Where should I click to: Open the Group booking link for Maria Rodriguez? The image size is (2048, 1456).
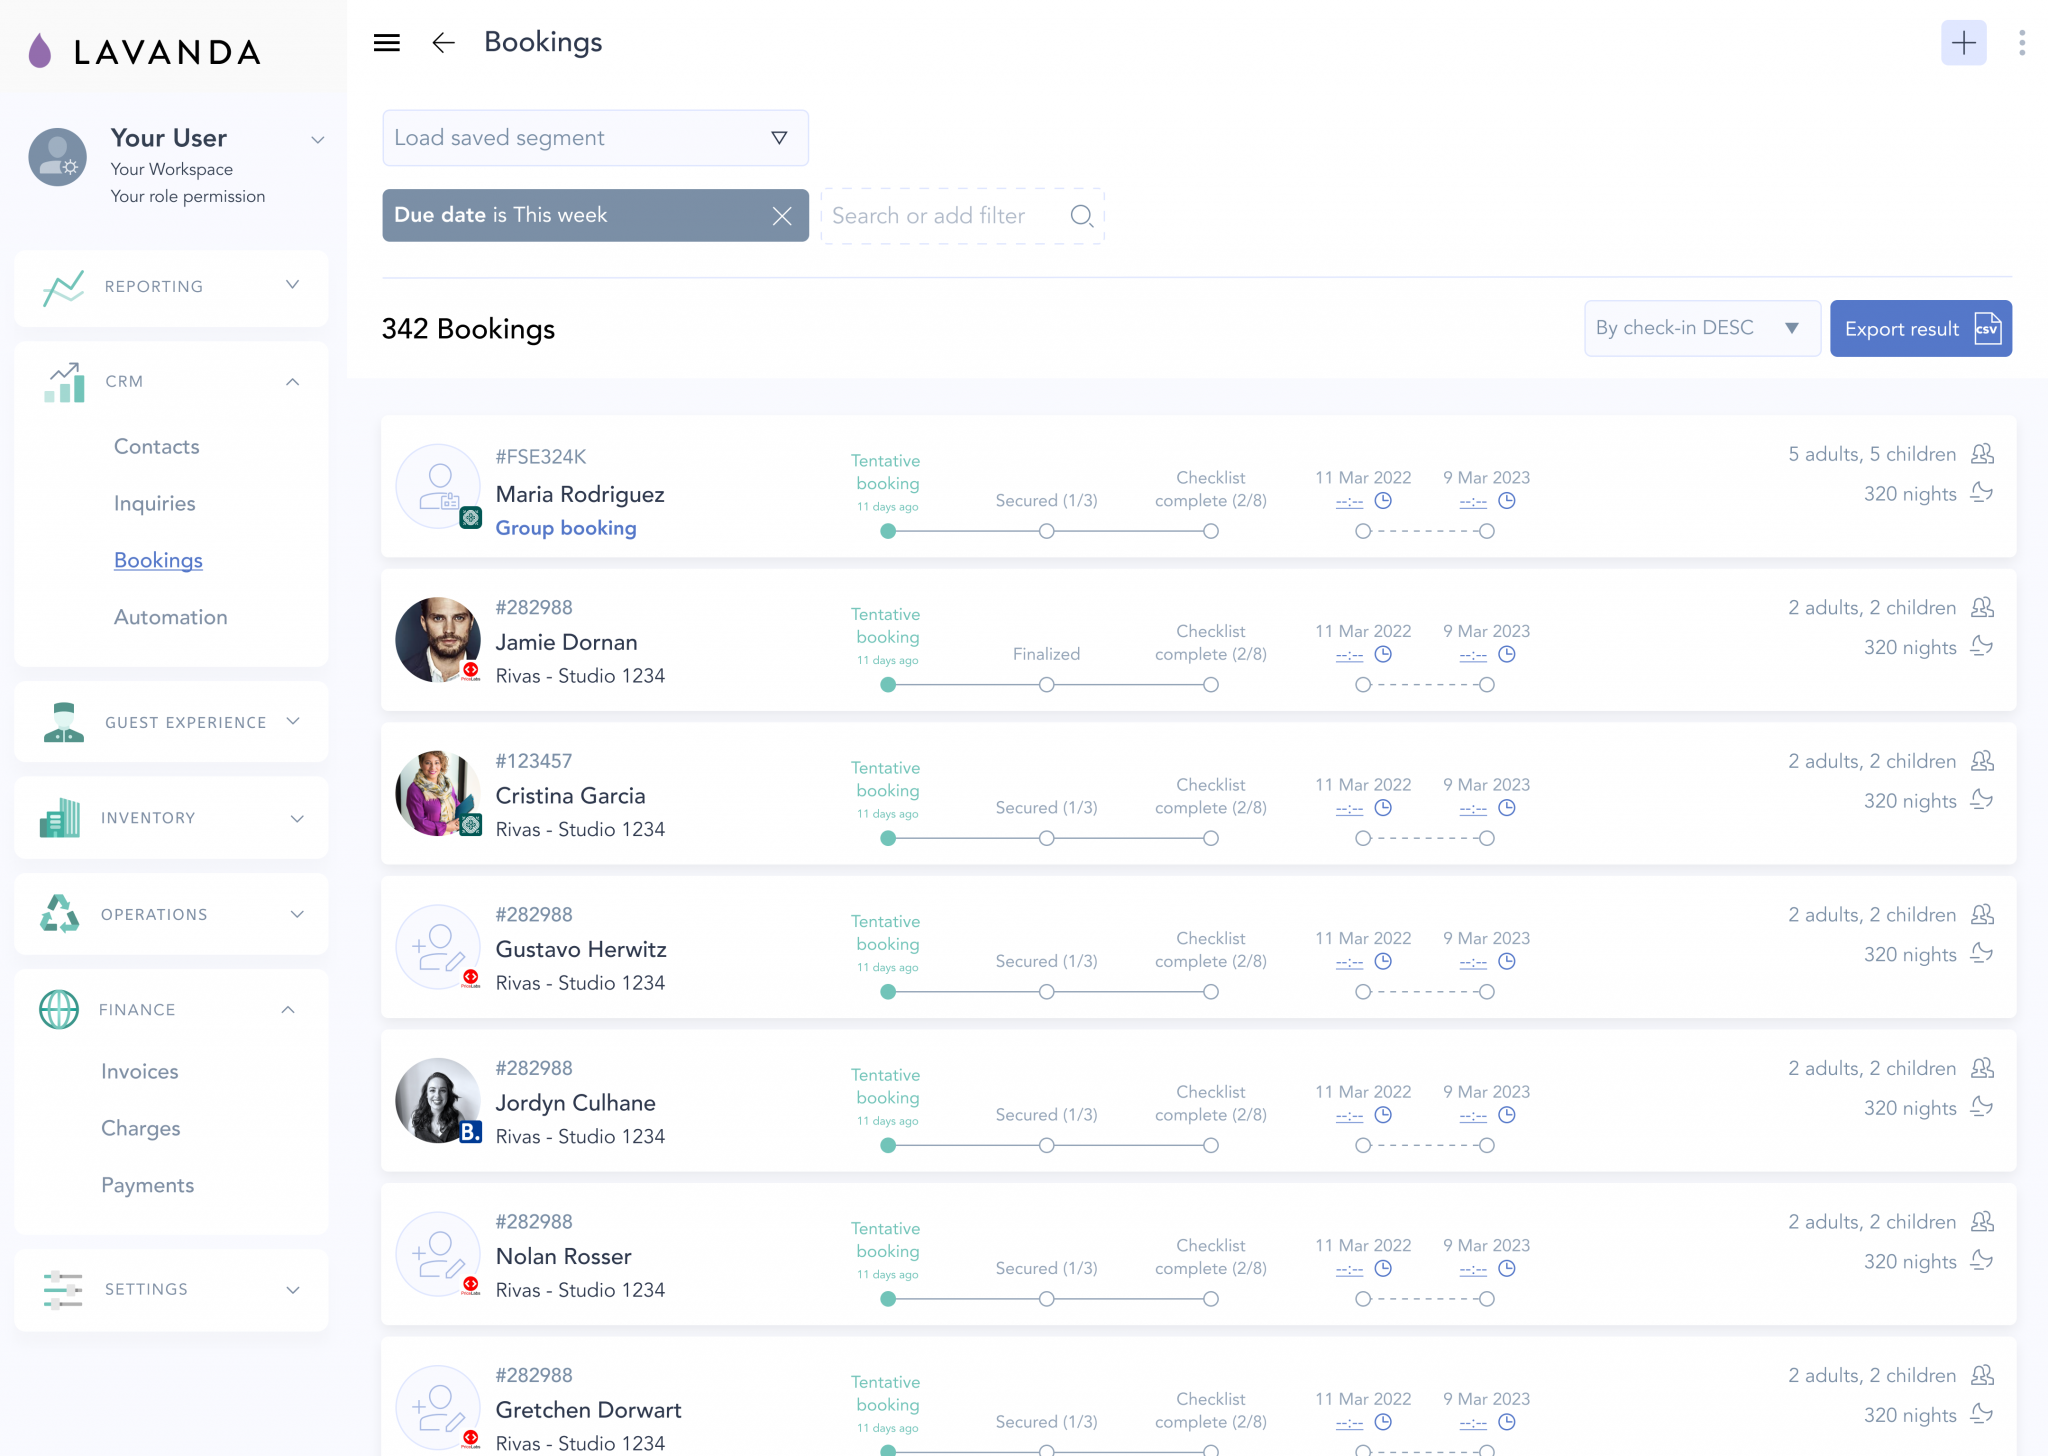pos(566,528)
